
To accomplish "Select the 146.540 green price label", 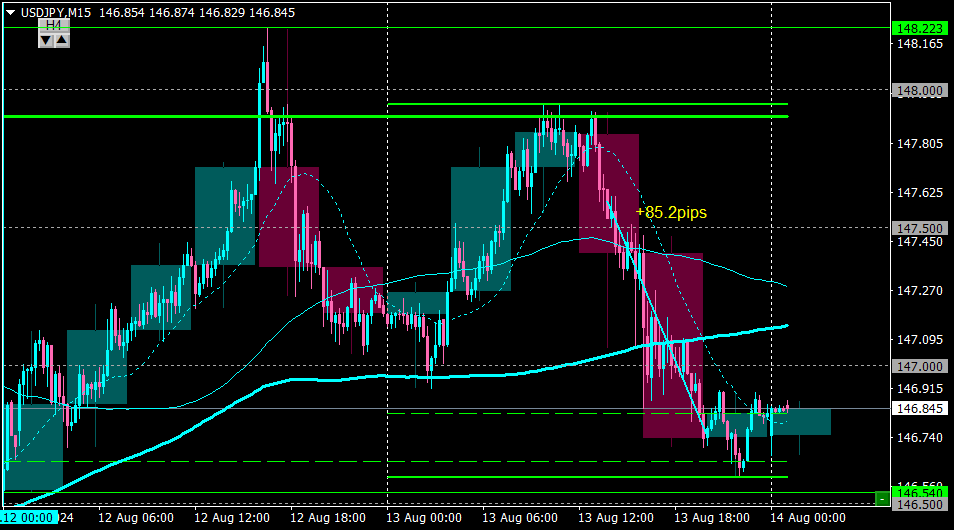I will tap(919, 492).
